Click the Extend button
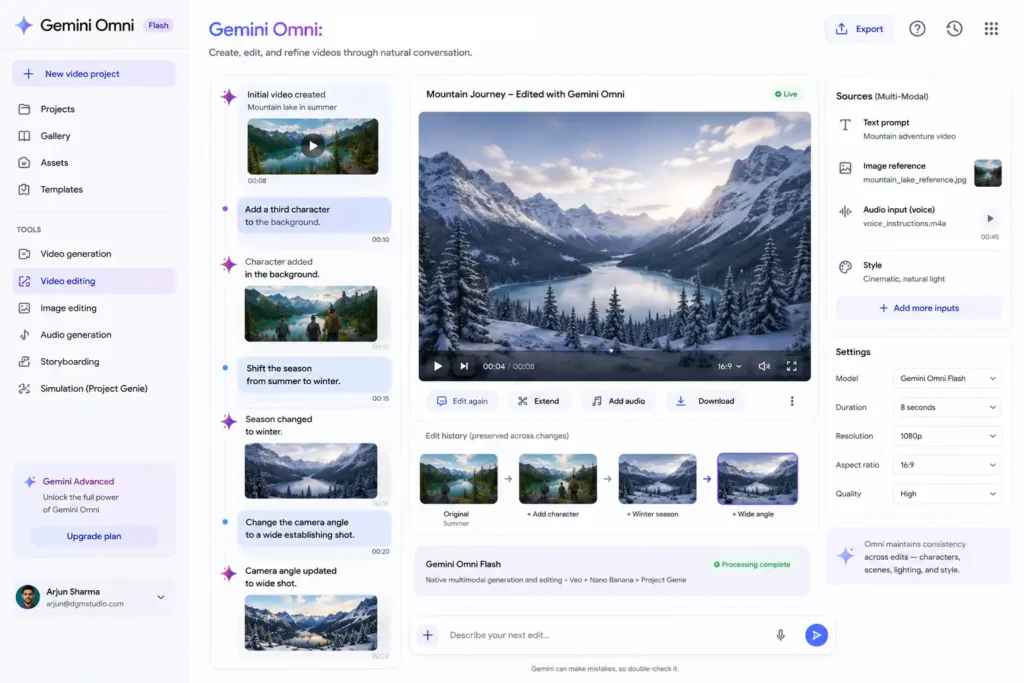1024x683 pixels. click(539, 401)
